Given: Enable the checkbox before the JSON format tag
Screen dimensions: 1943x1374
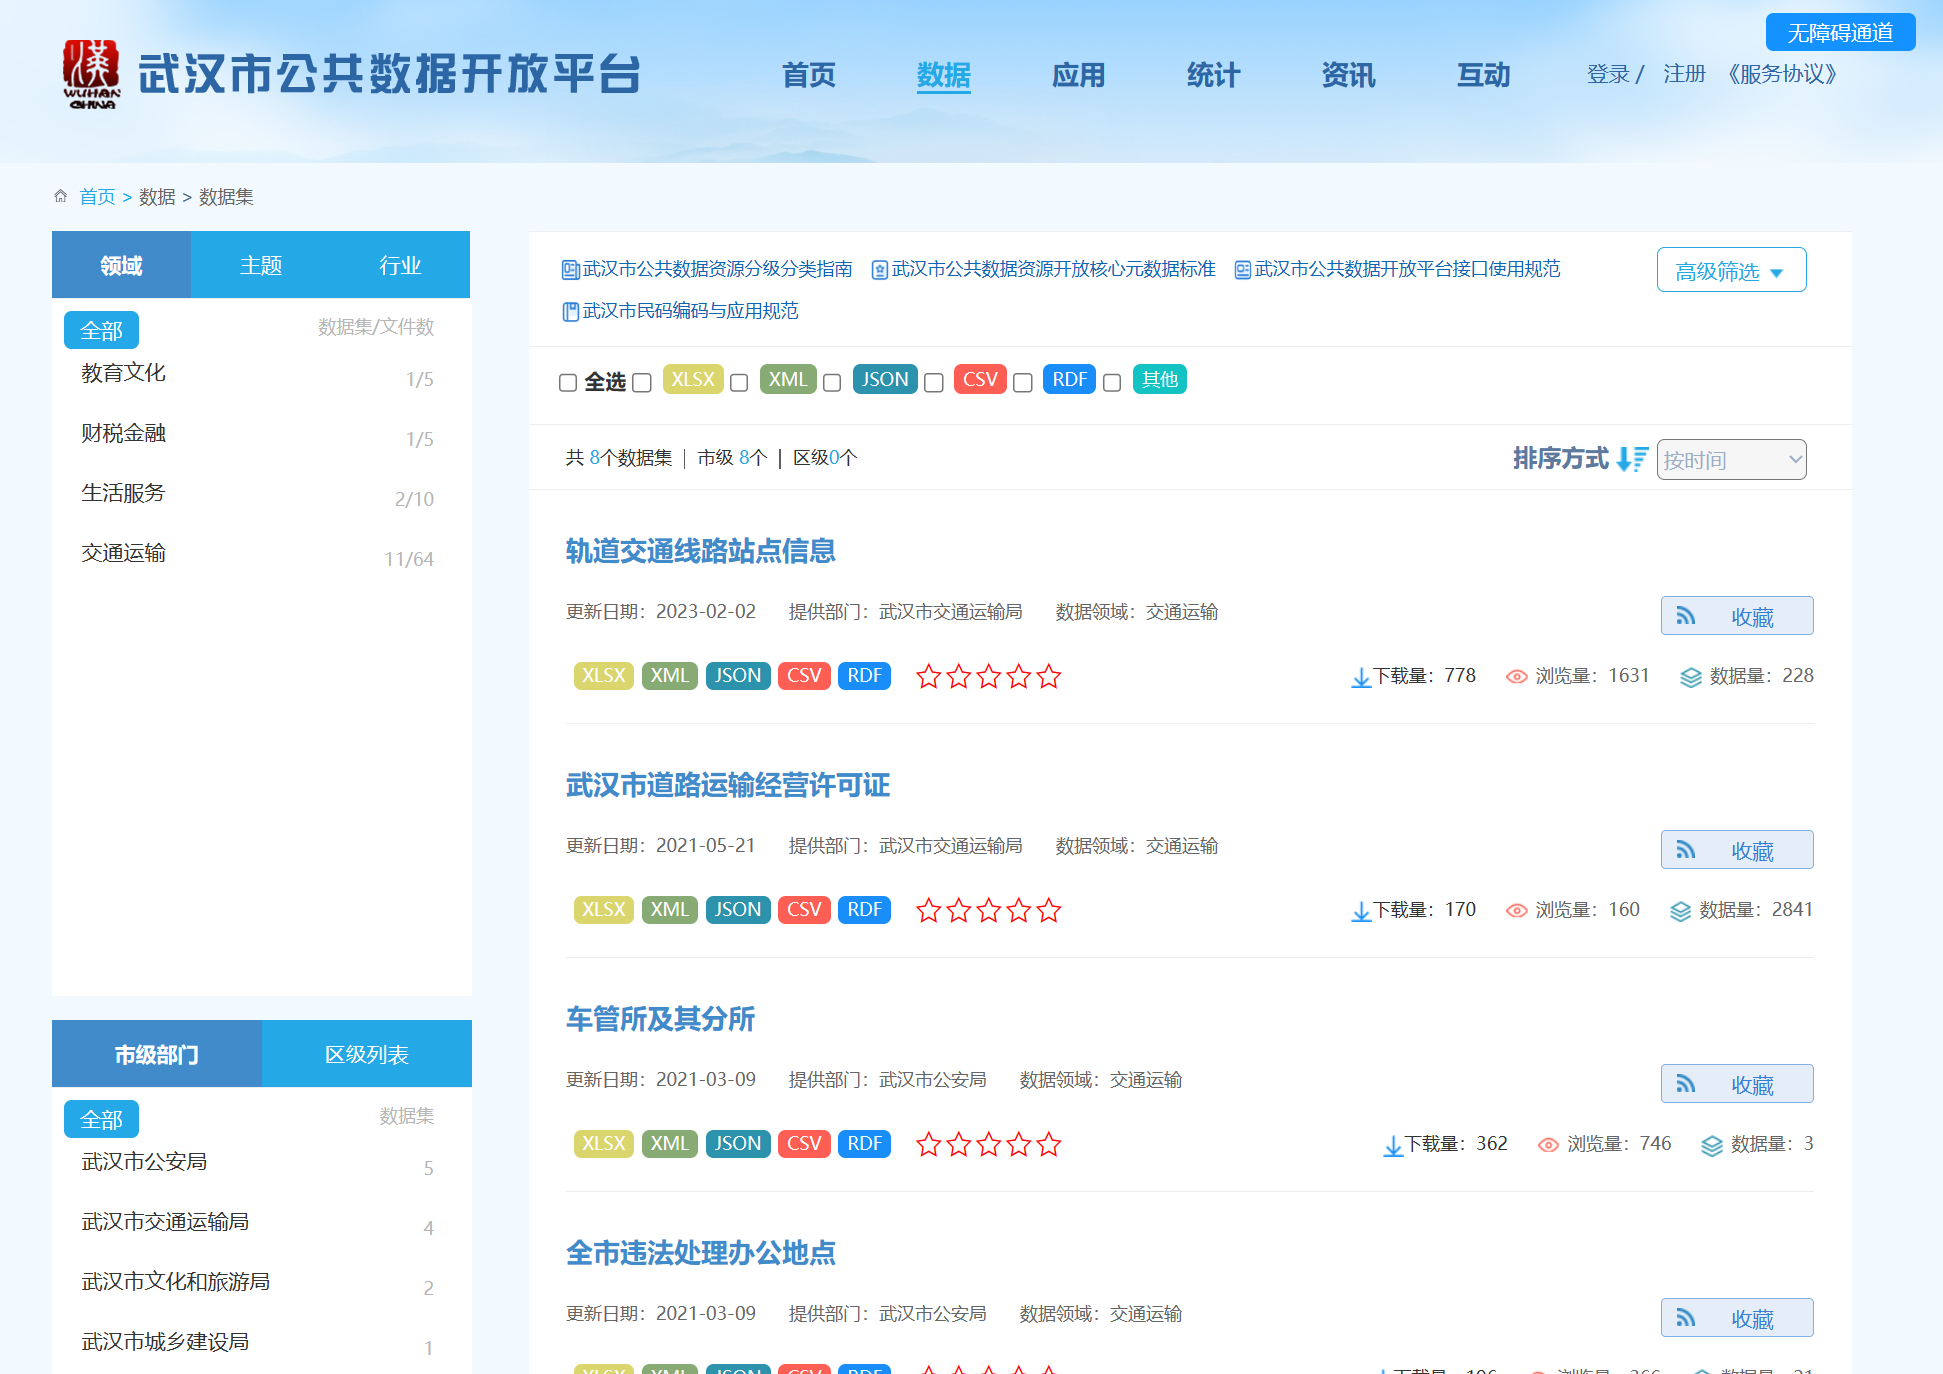Looking at the screenshot, I should tap(832, 382).
